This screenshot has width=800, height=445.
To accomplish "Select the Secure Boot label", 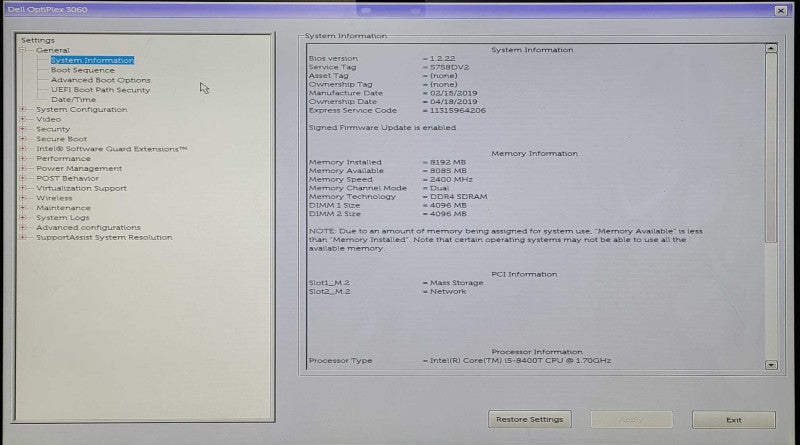I will point(61,139).
